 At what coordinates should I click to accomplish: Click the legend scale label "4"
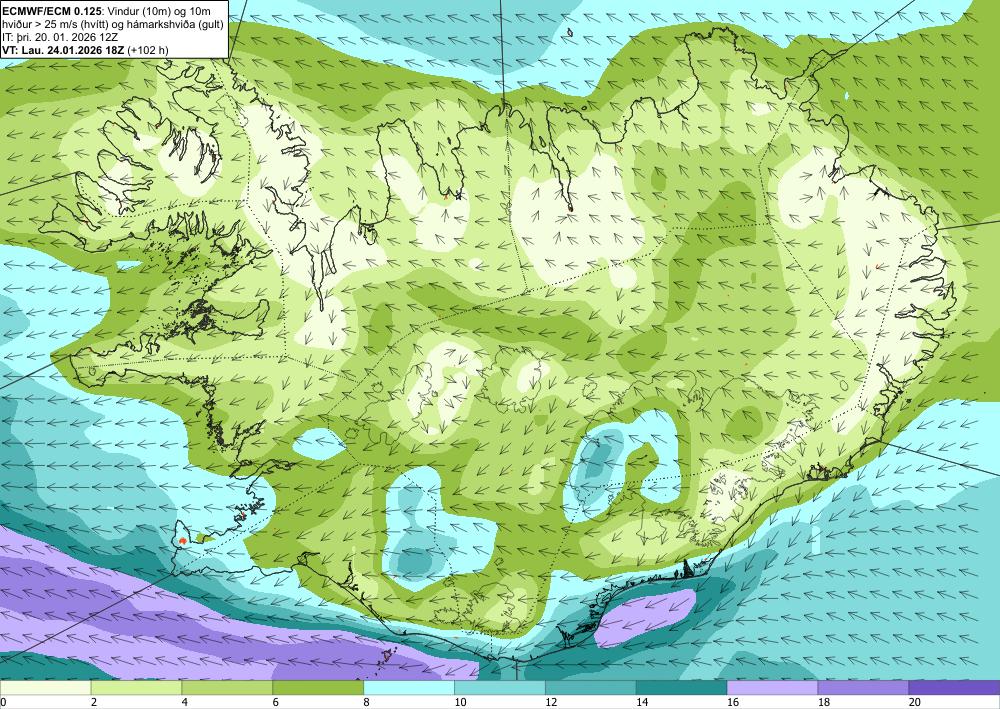pyautogui.click(x=185, y=703)
